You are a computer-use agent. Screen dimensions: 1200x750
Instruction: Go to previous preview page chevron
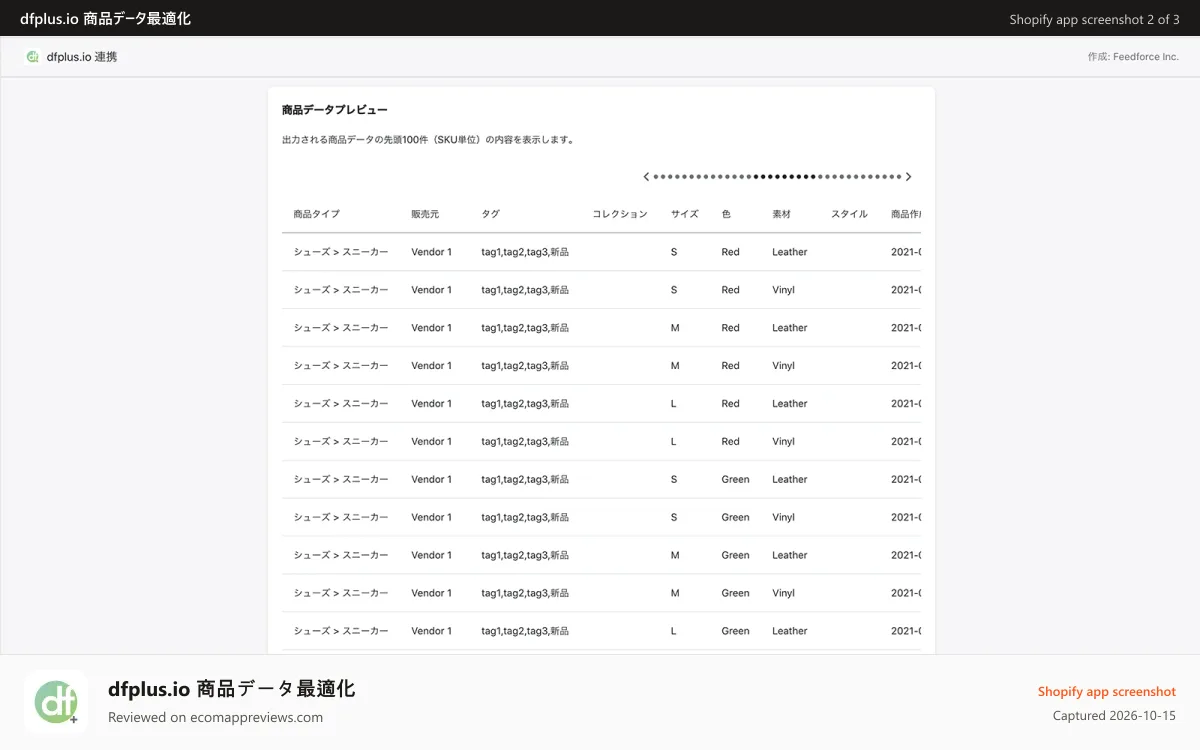(646, 177)
